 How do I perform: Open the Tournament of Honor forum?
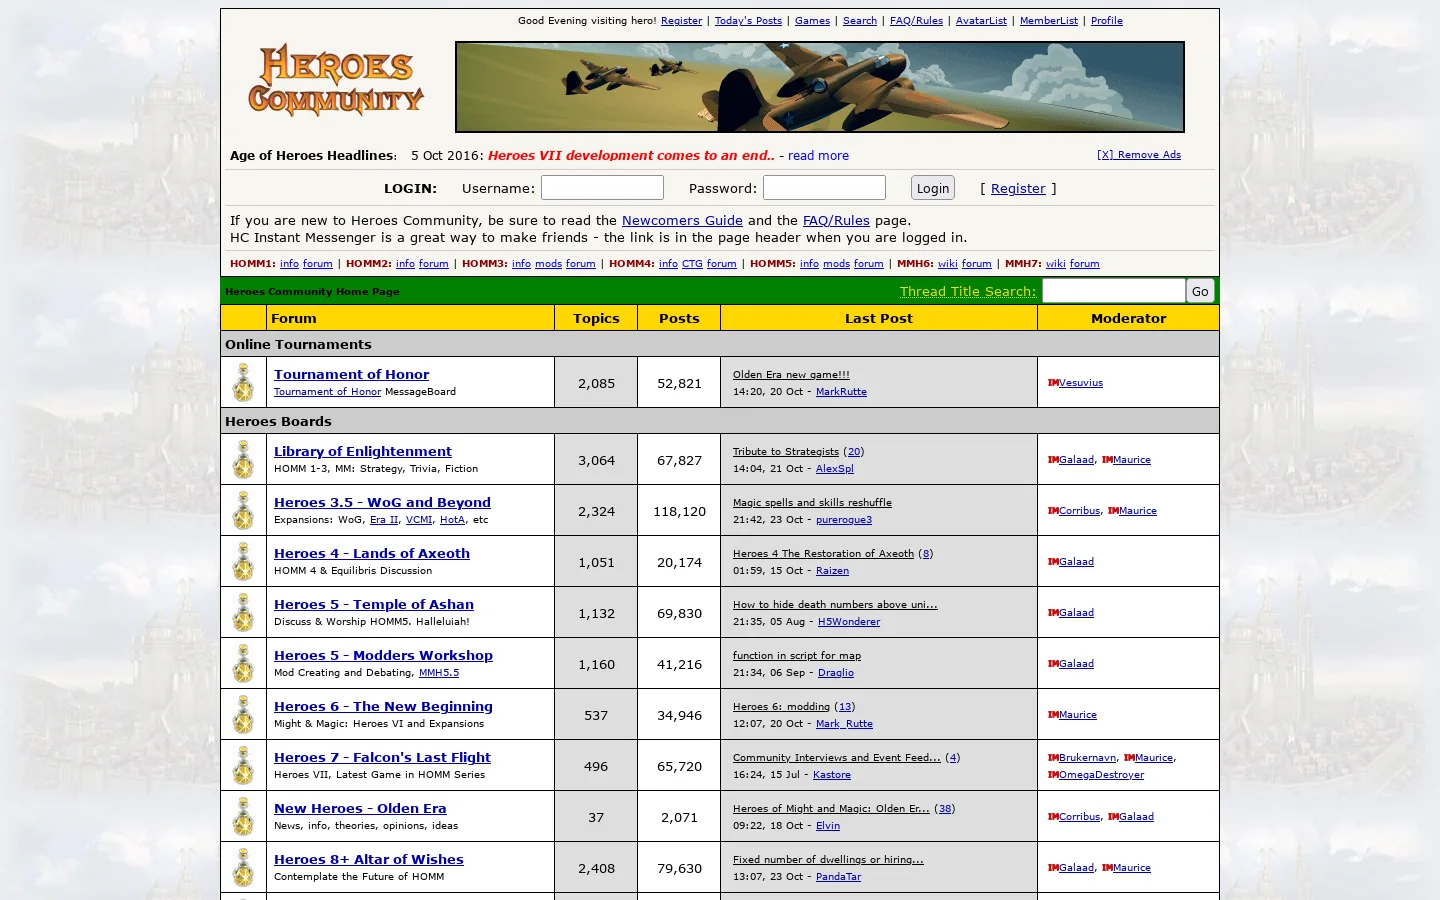(352, 374)
